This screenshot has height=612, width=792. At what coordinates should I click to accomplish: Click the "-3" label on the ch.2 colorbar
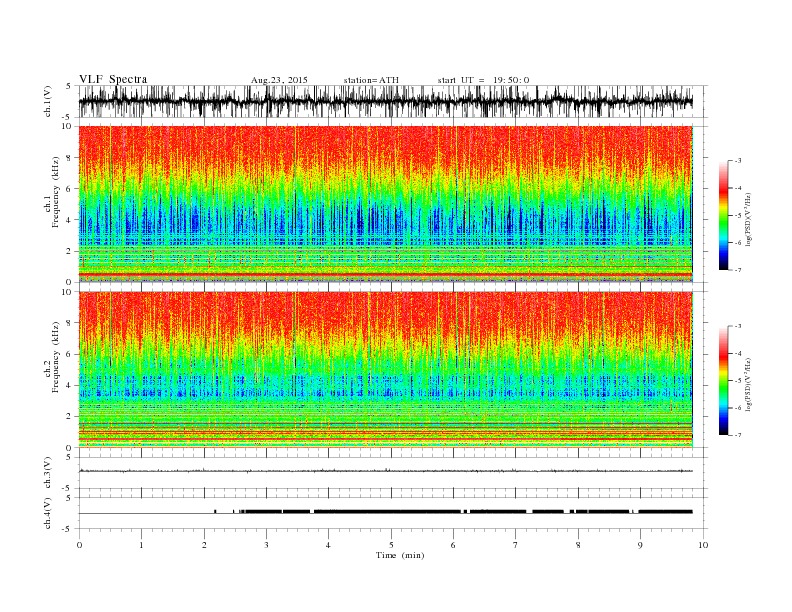point(738,326)
